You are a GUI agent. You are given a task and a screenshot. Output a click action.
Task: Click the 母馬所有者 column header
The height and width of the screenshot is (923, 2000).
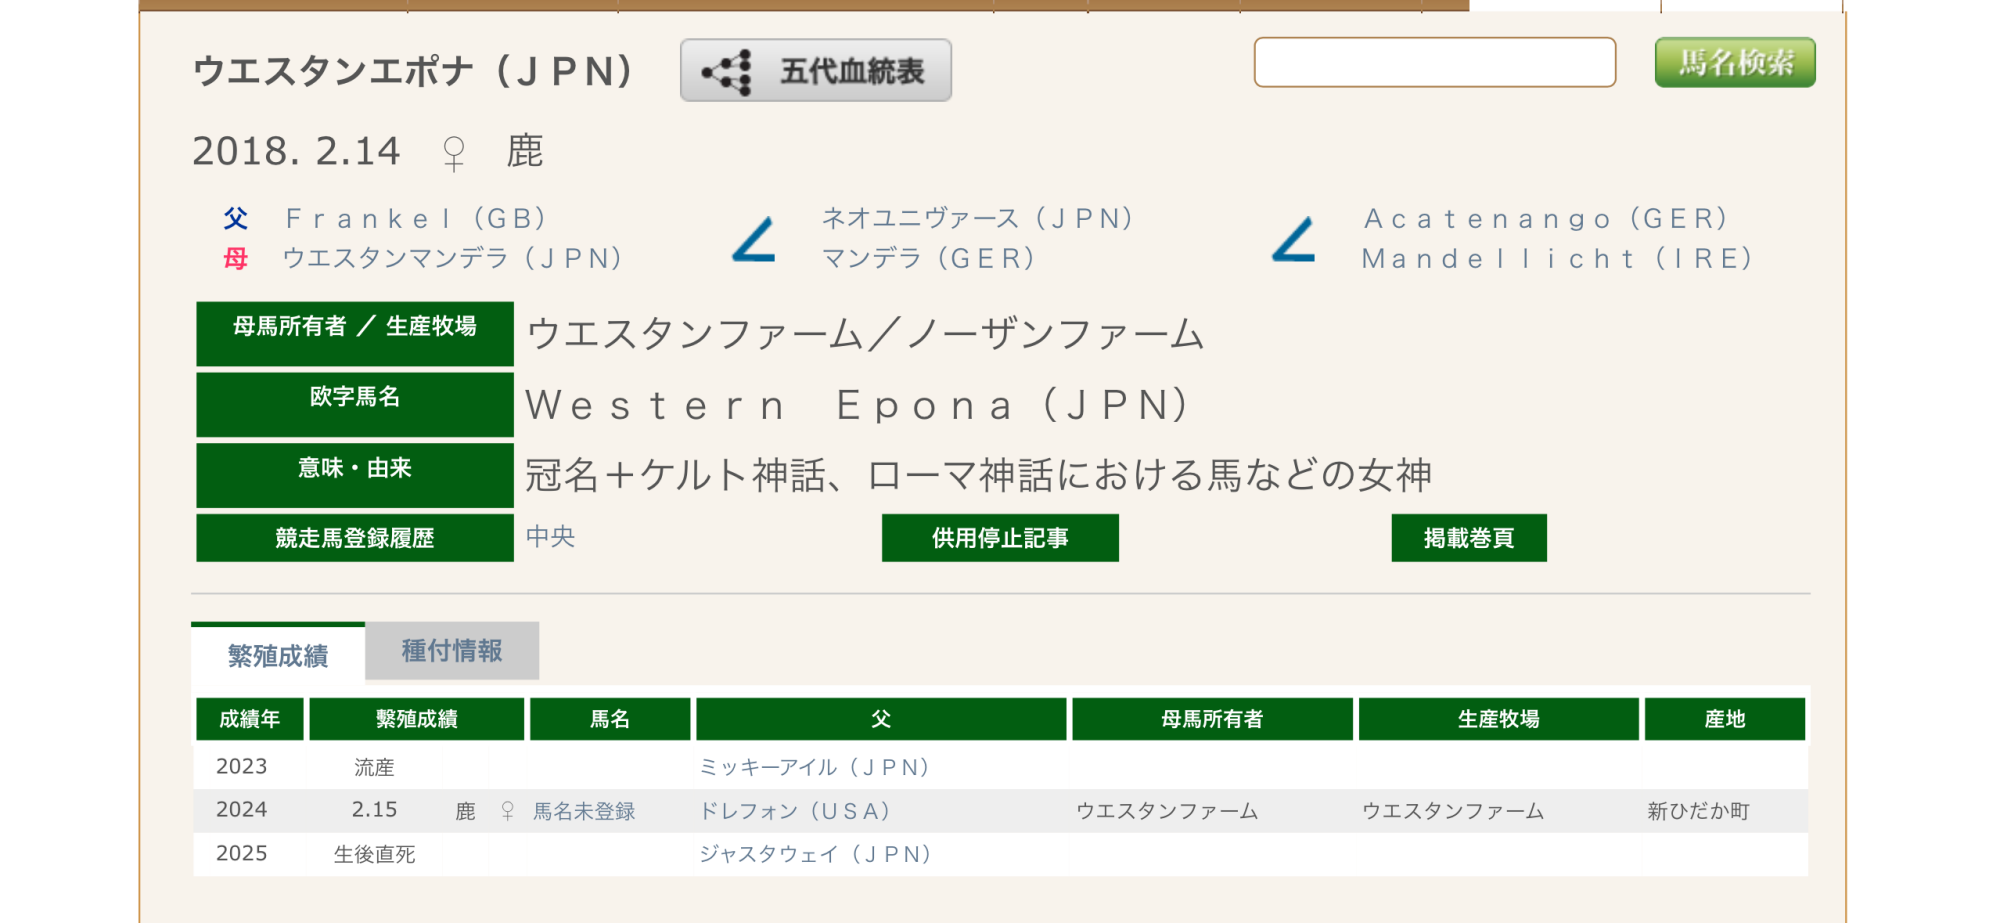point(1212,719)
